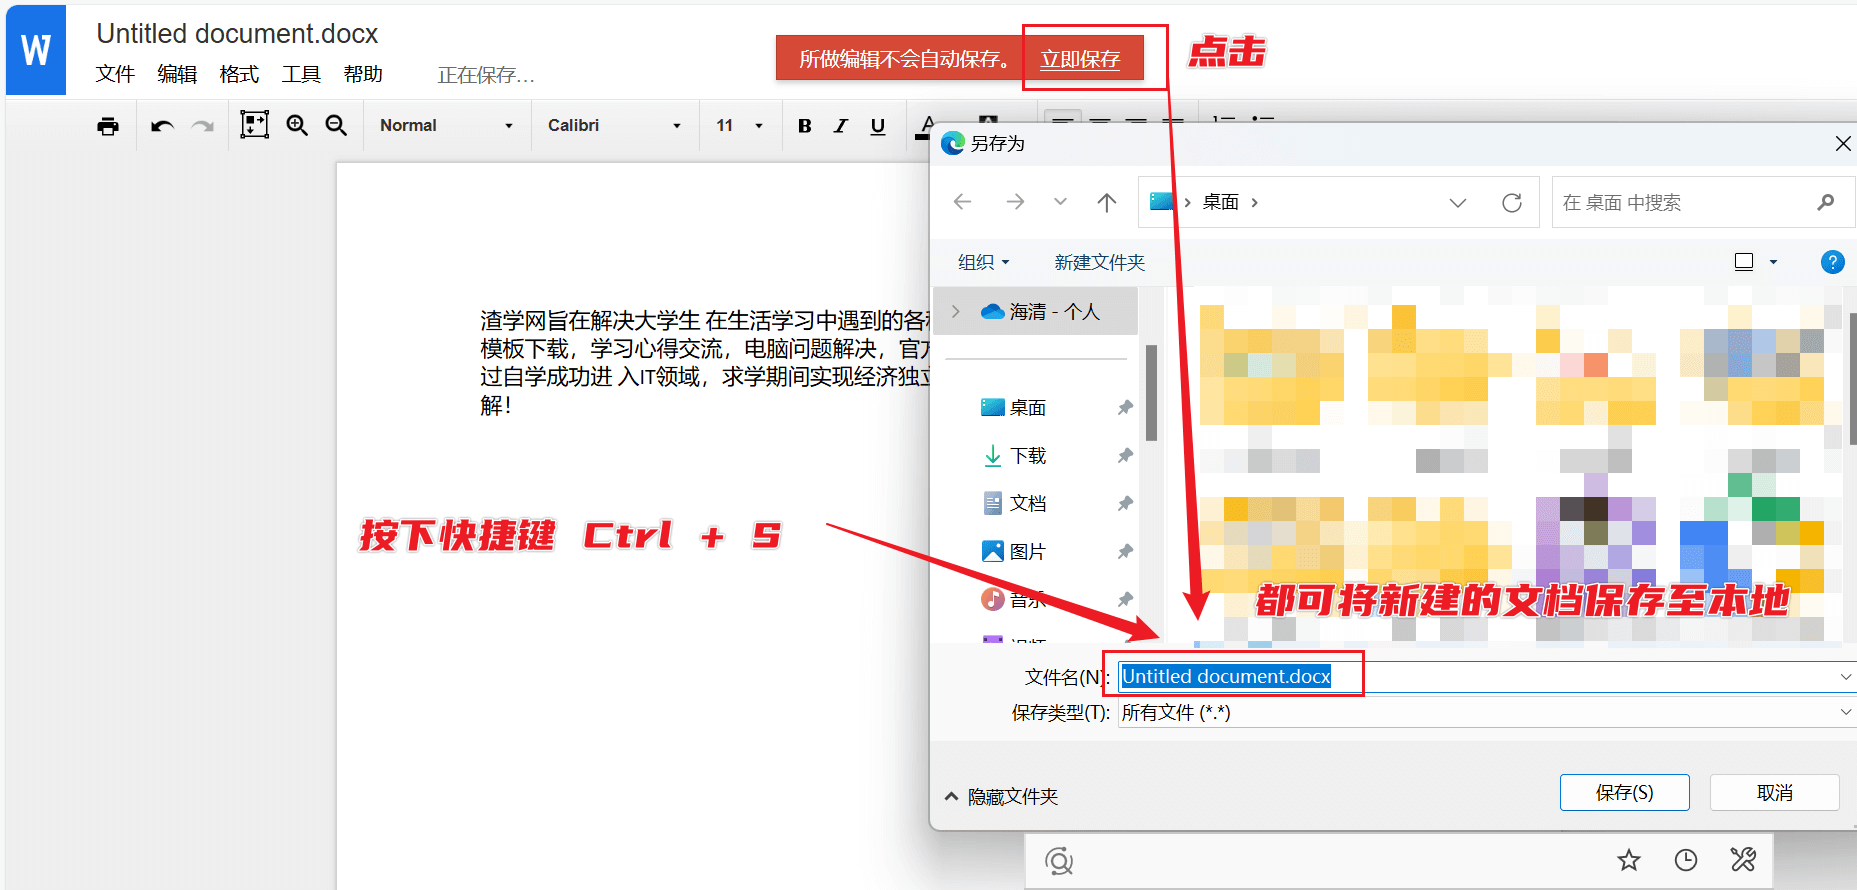The width and height of the screenshot is (1857, 890).
Task: Toggle bold formatting with the B icon
Action: click(804, 126)
